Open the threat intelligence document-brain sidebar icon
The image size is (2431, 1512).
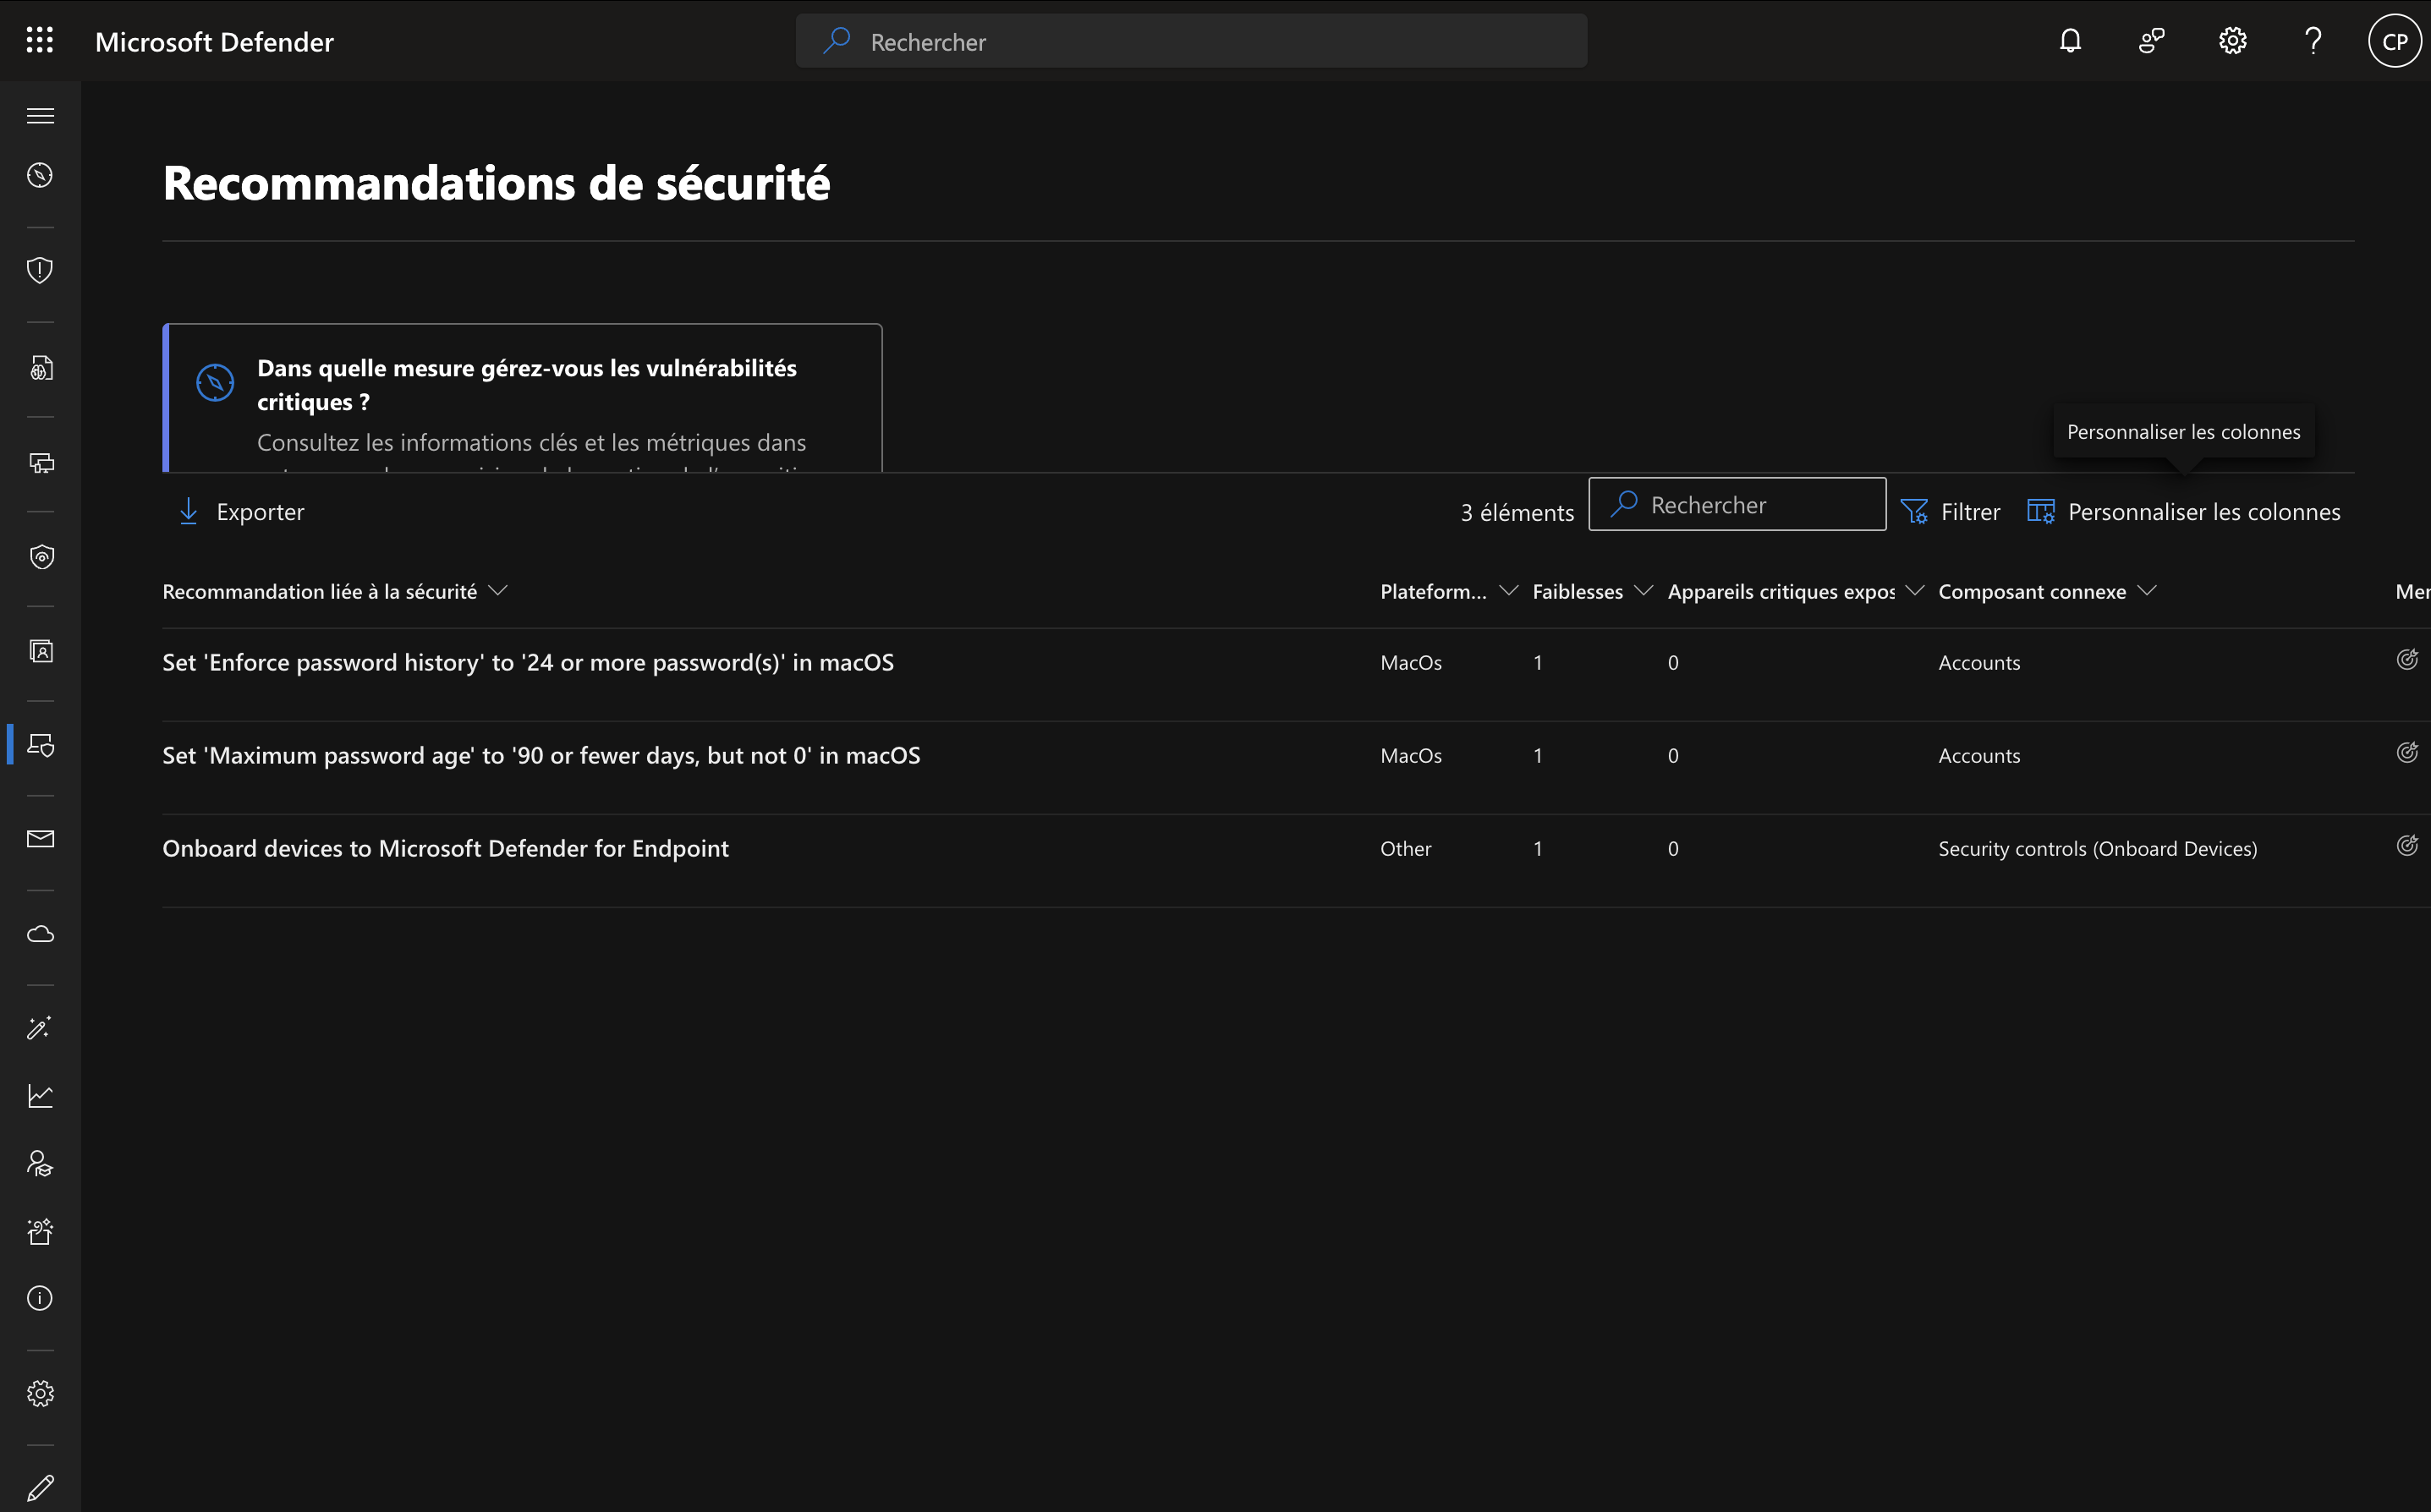pyautogui.click(x=40, y=368)
